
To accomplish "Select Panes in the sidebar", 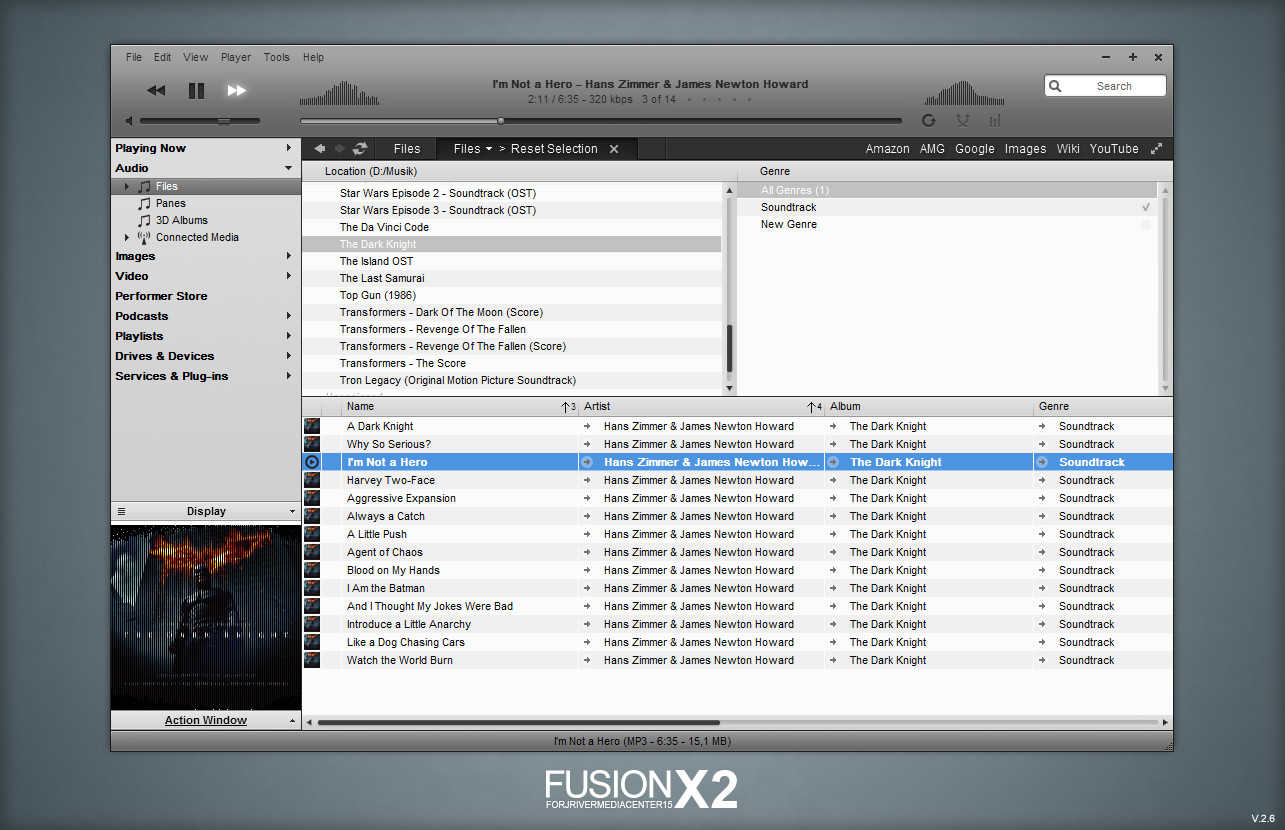I will click(170, 203).
